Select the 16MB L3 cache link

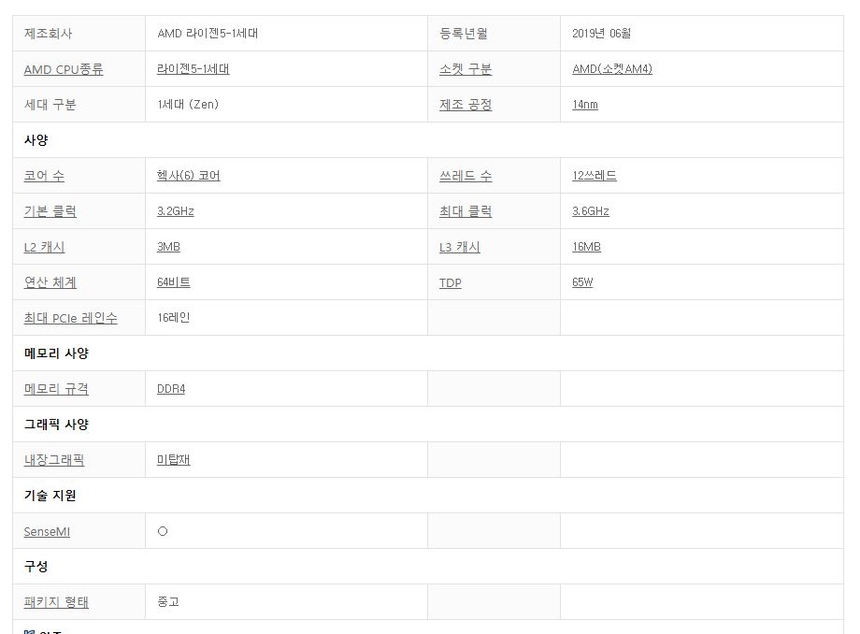coord(586,247)
